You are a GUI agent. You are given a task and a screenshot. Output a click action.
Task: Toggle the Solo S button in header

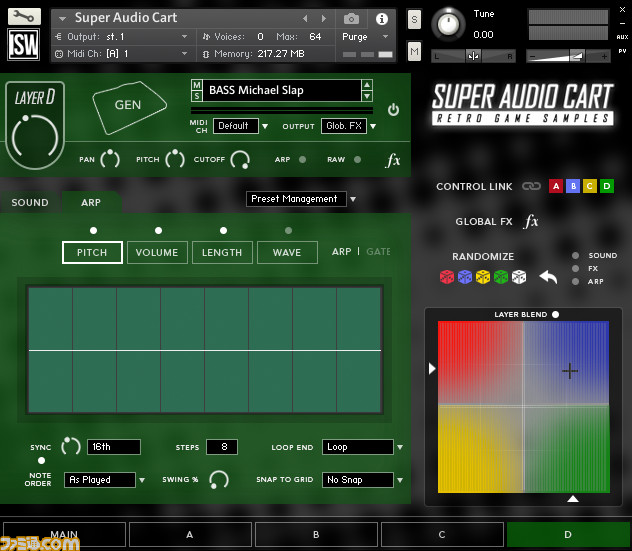click(414, 19)
